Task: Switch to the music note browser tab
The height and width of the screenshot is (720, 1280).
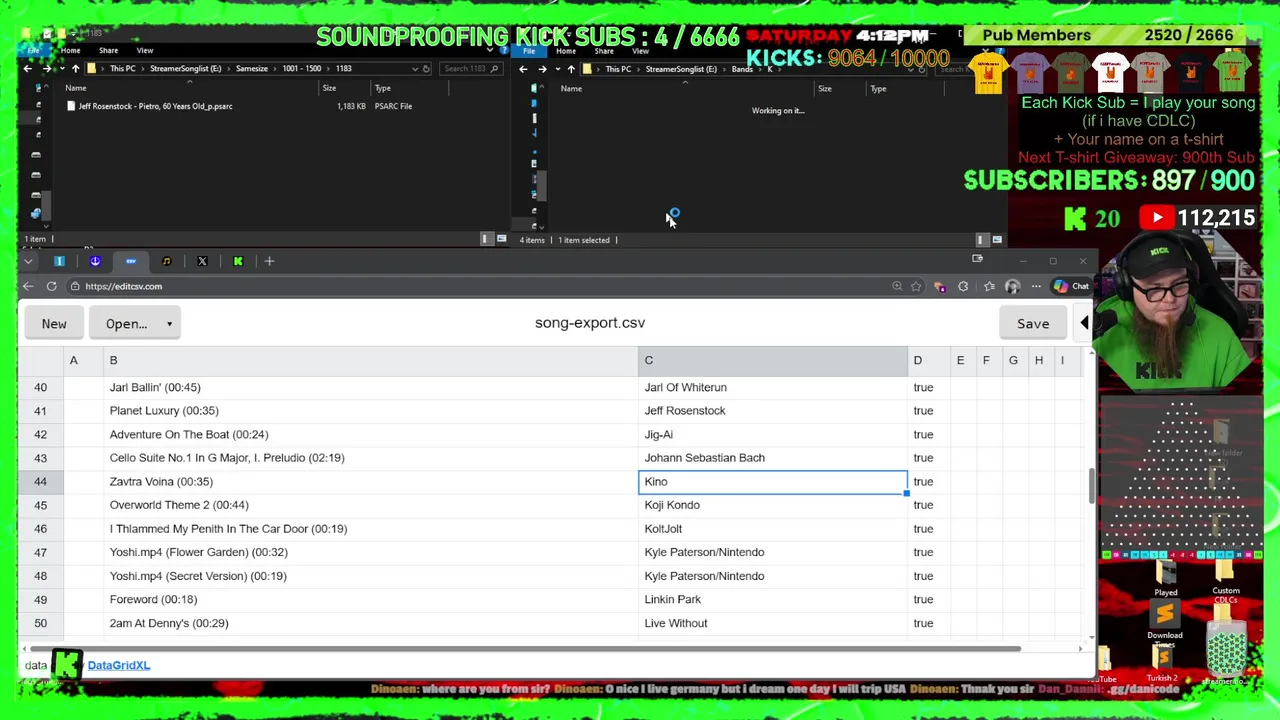Action: click(166, 261)
